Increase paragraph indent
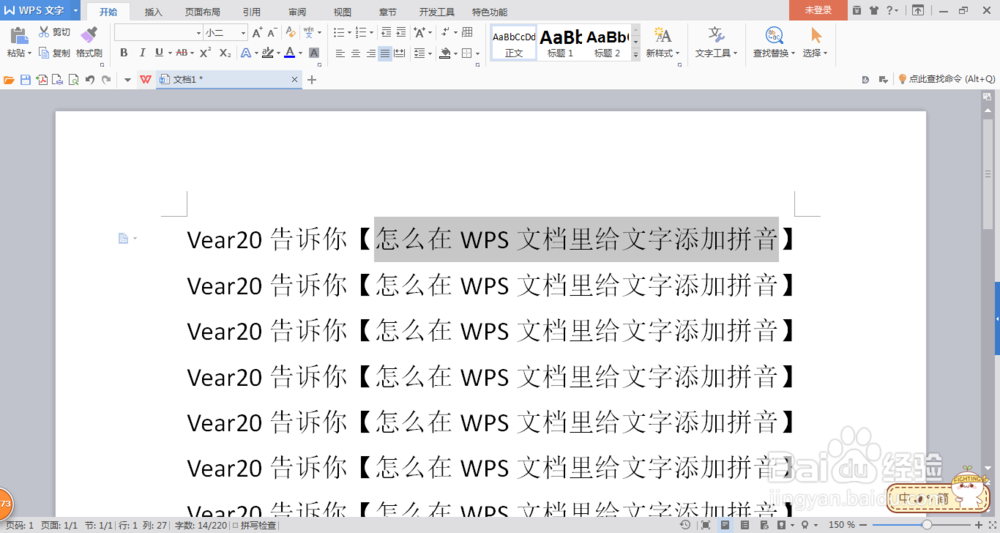The width and height of the screenshot is (1000, 533). coord(401,33)
